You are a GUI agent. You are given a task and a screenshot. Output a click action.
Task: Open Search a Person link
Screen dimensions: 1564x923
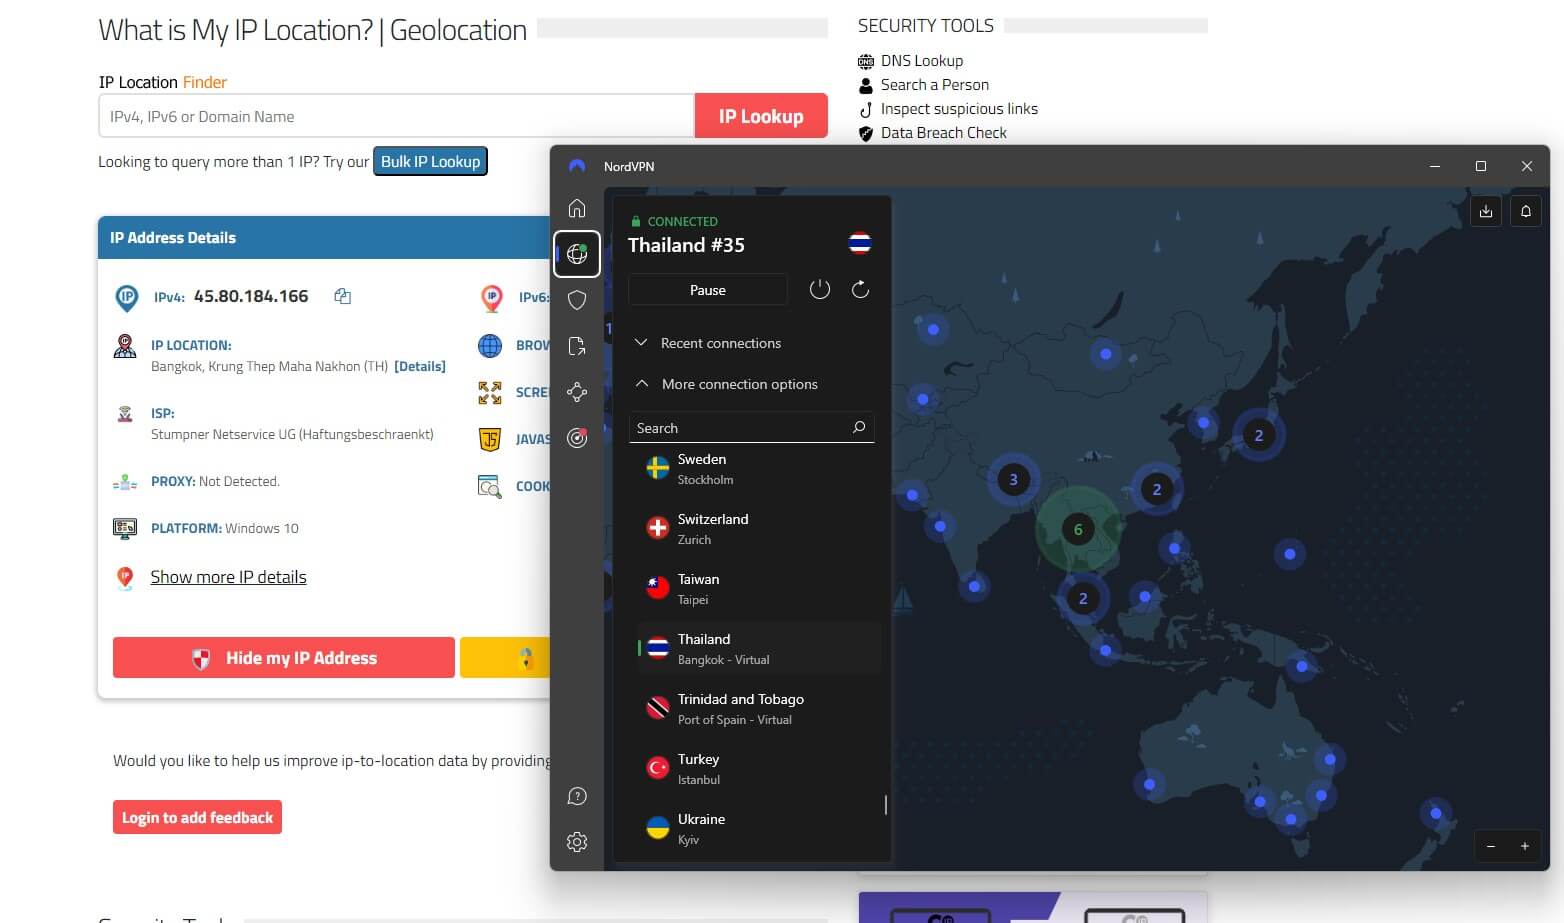tap(934, 85)
